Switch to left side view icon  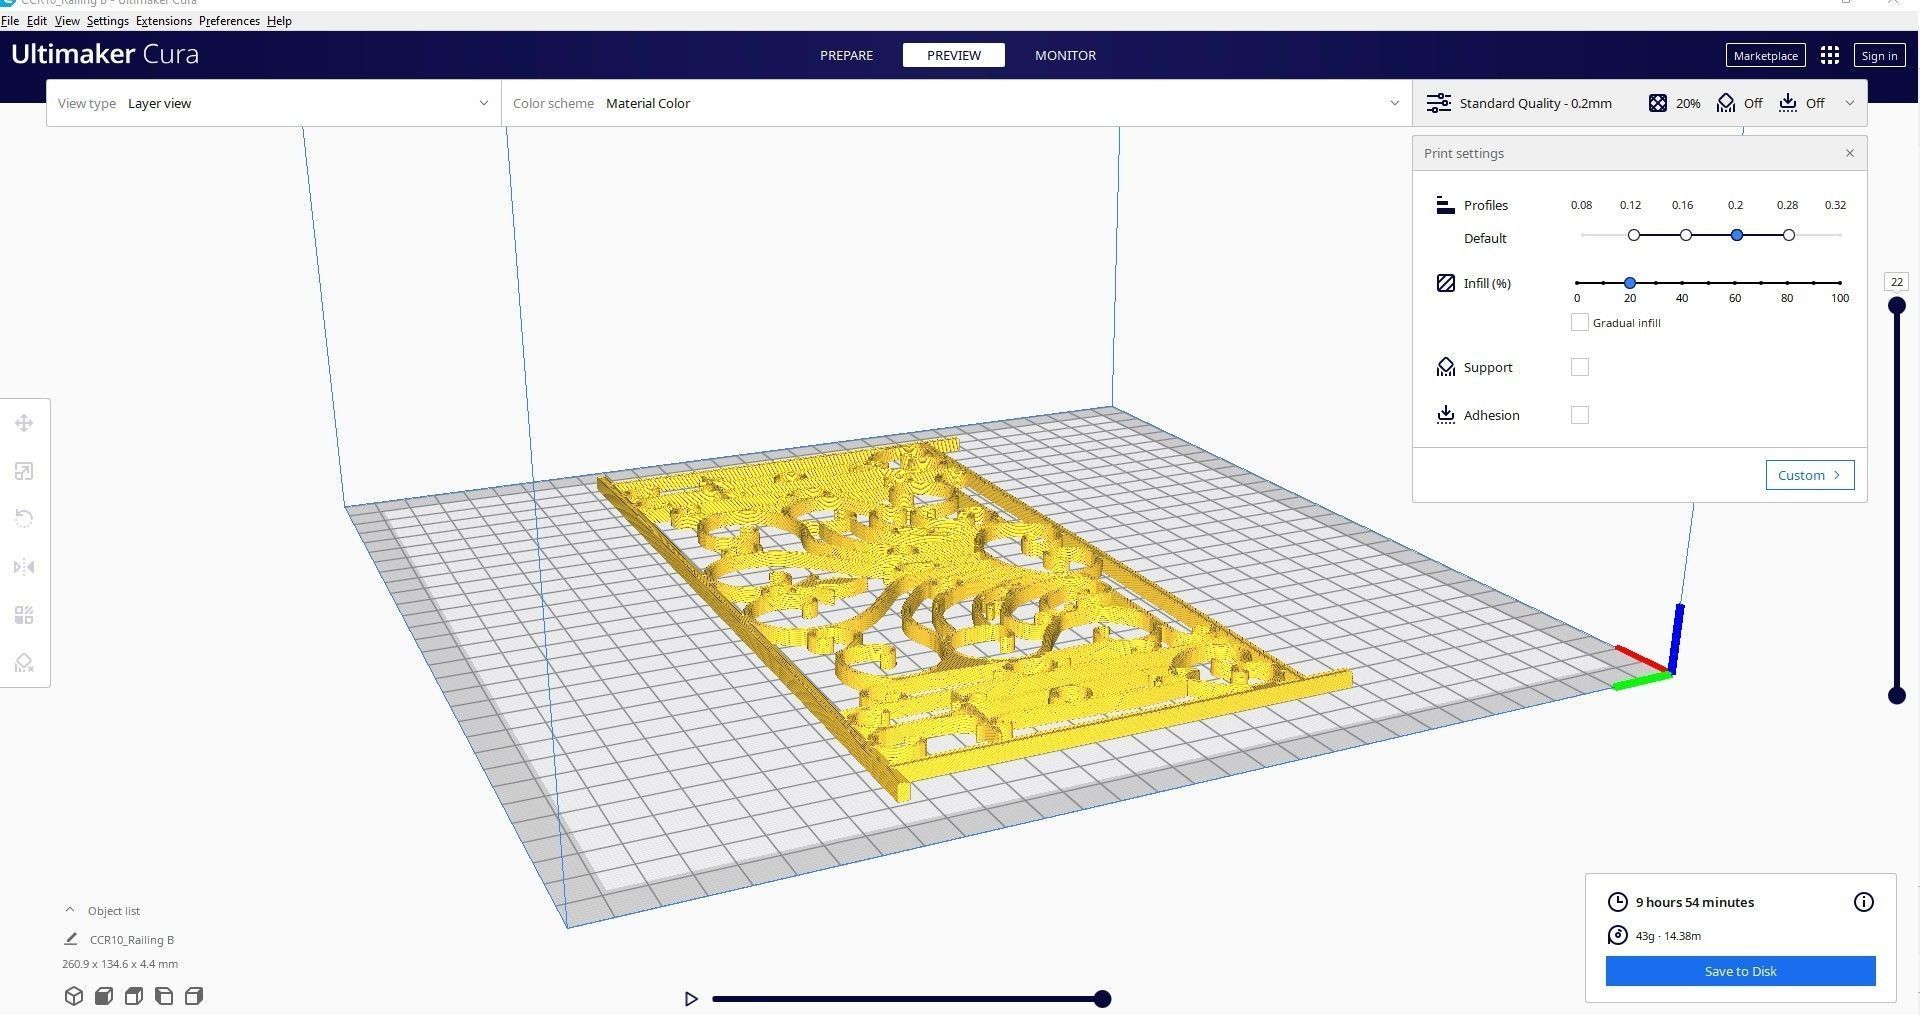click(x=163, y=996)
